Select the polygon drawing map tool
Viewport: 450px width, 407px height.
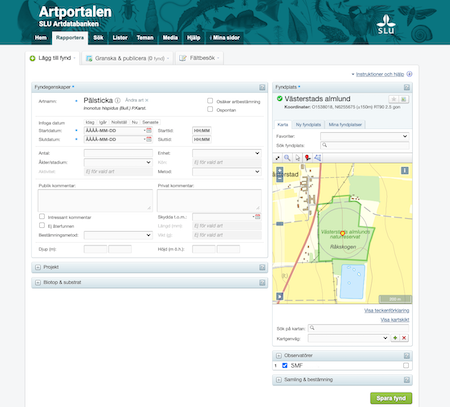pyautogui.click(x=318, y=158)
